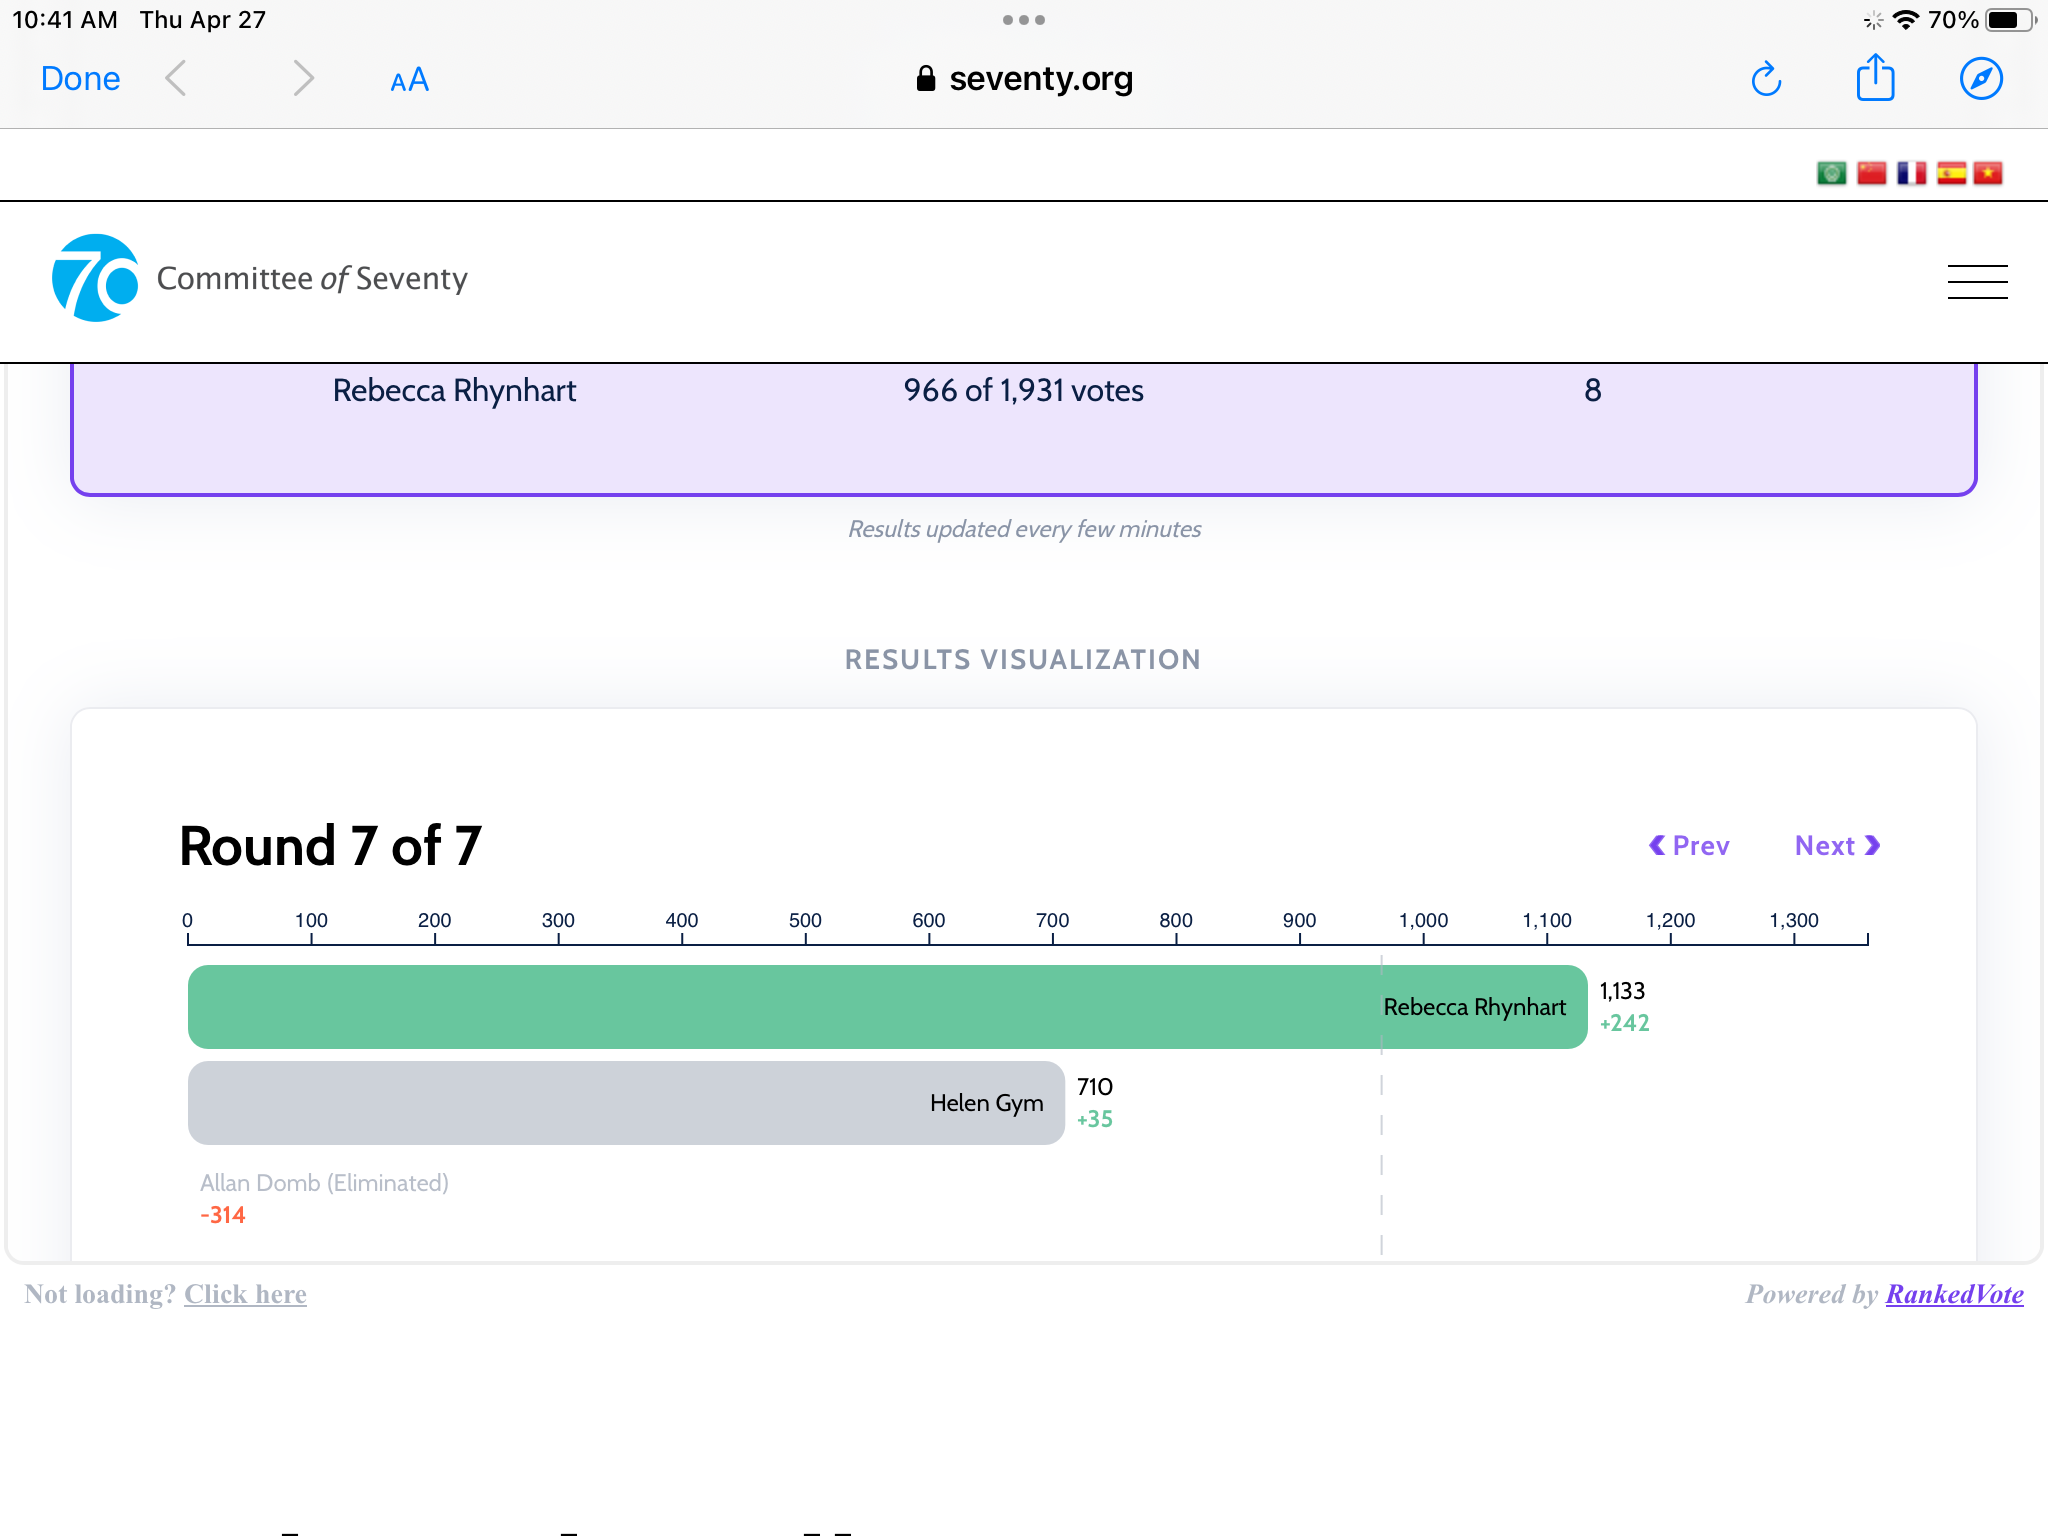
Task: Select the Arabic language flag
Action: (x=1831, y=173)
